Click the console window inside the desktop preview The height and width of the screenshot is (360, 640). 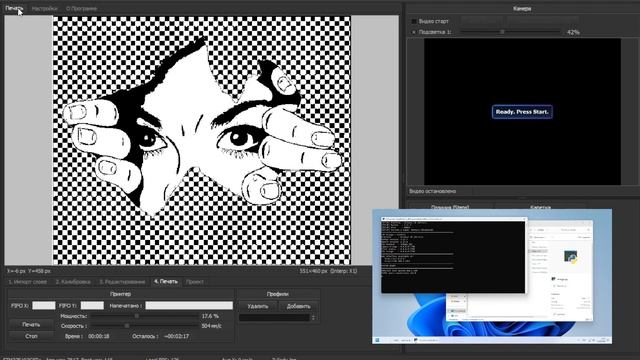[453, 256]
